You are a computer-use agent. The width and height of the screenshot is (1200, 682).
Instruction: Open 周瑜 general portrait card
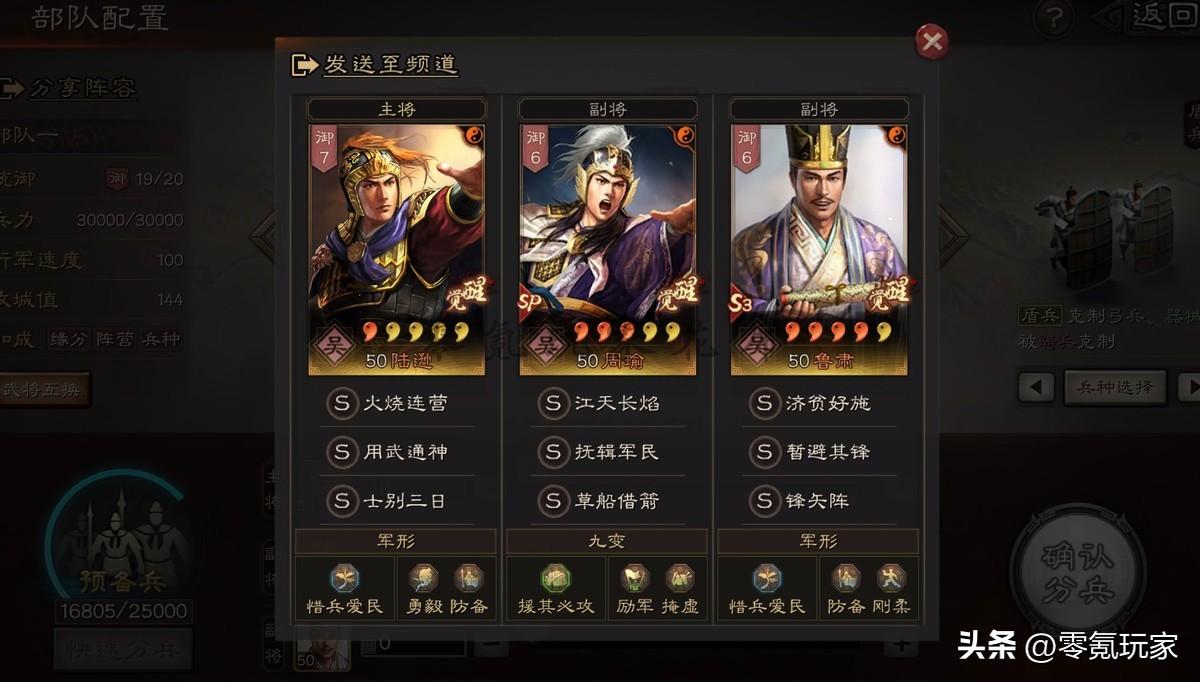tap(607, 249)
